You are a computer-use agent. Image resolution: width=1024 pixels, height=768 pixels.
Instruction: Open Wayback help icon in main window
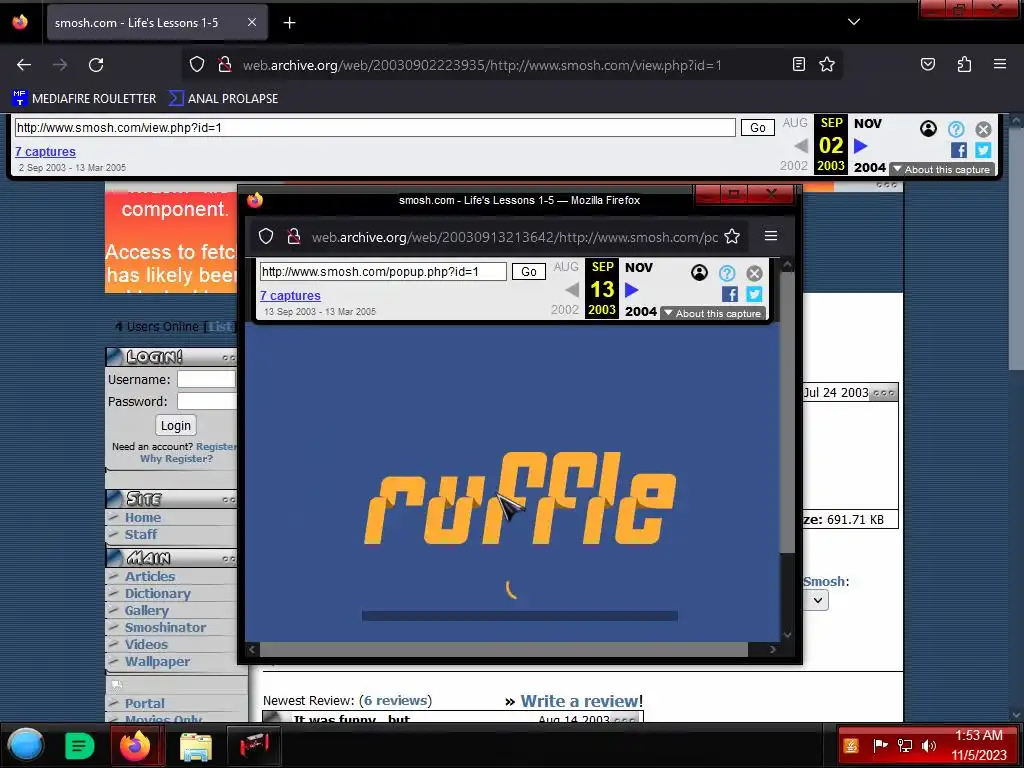[x=956, y=129]
